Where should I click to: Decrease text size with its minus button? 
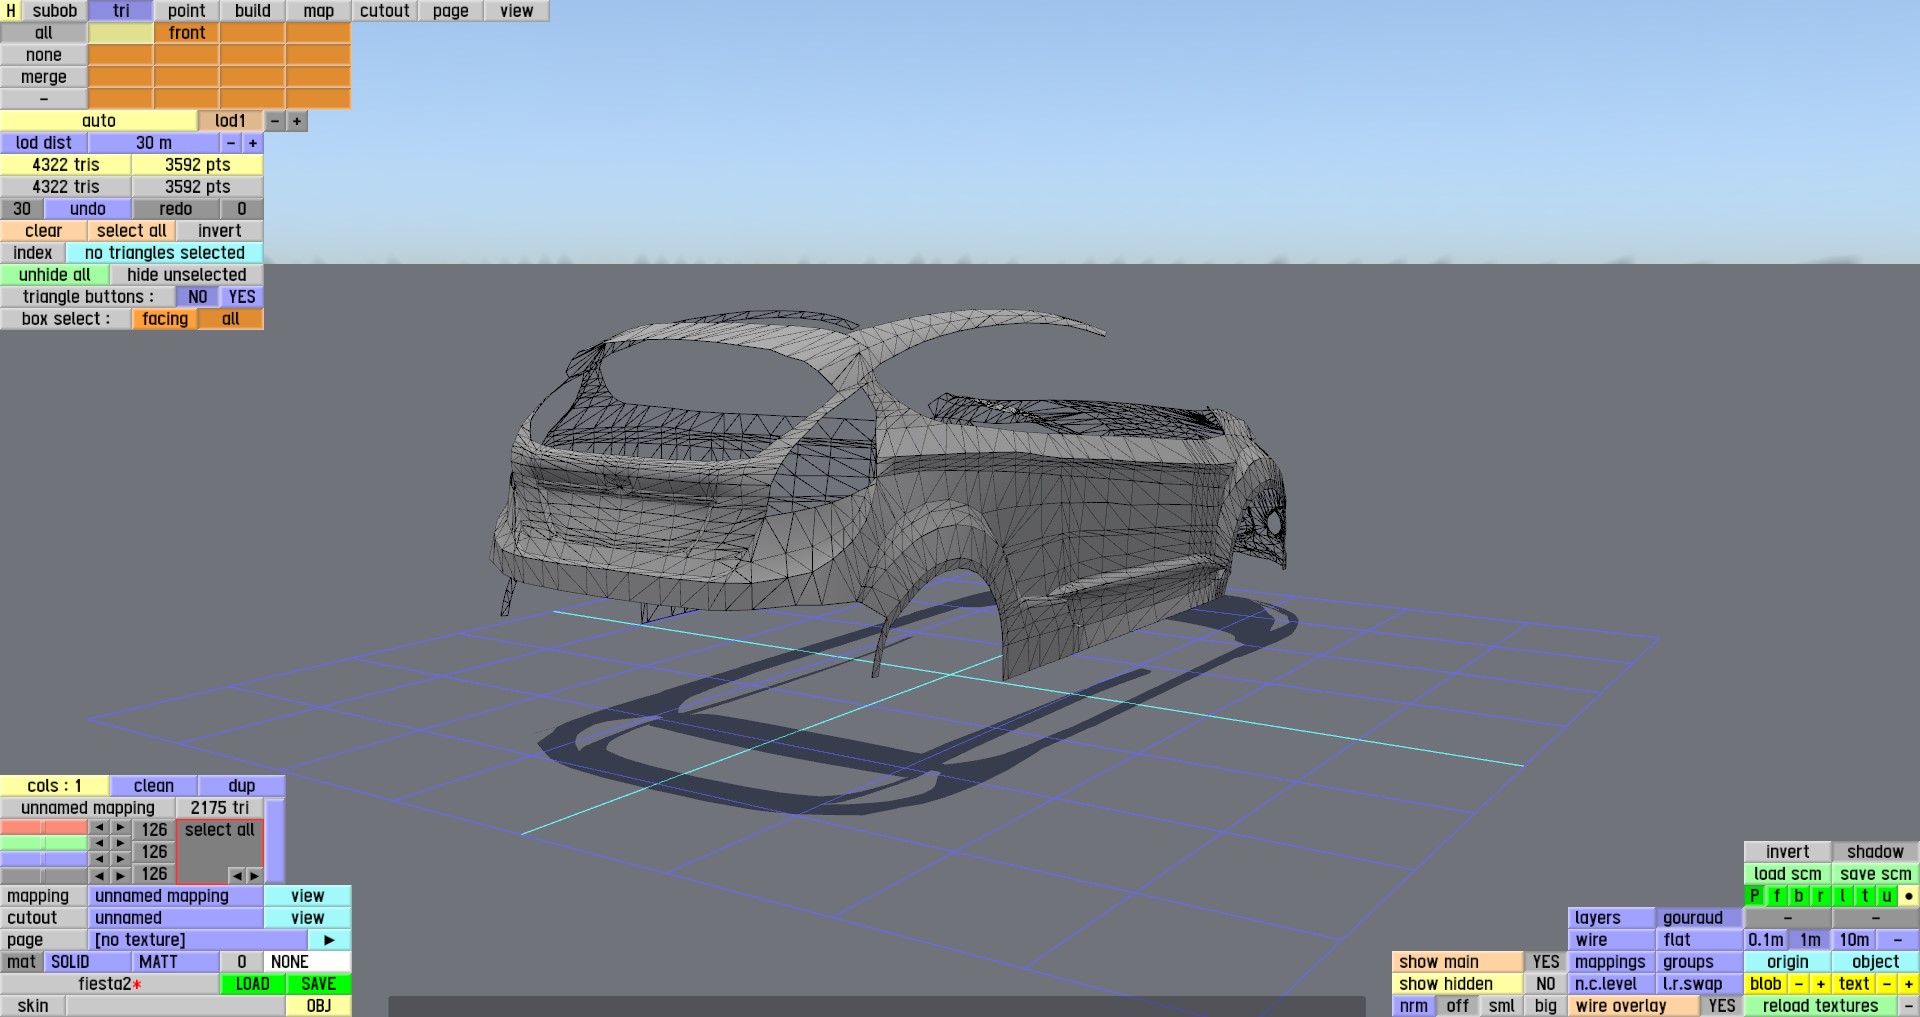1887,984
